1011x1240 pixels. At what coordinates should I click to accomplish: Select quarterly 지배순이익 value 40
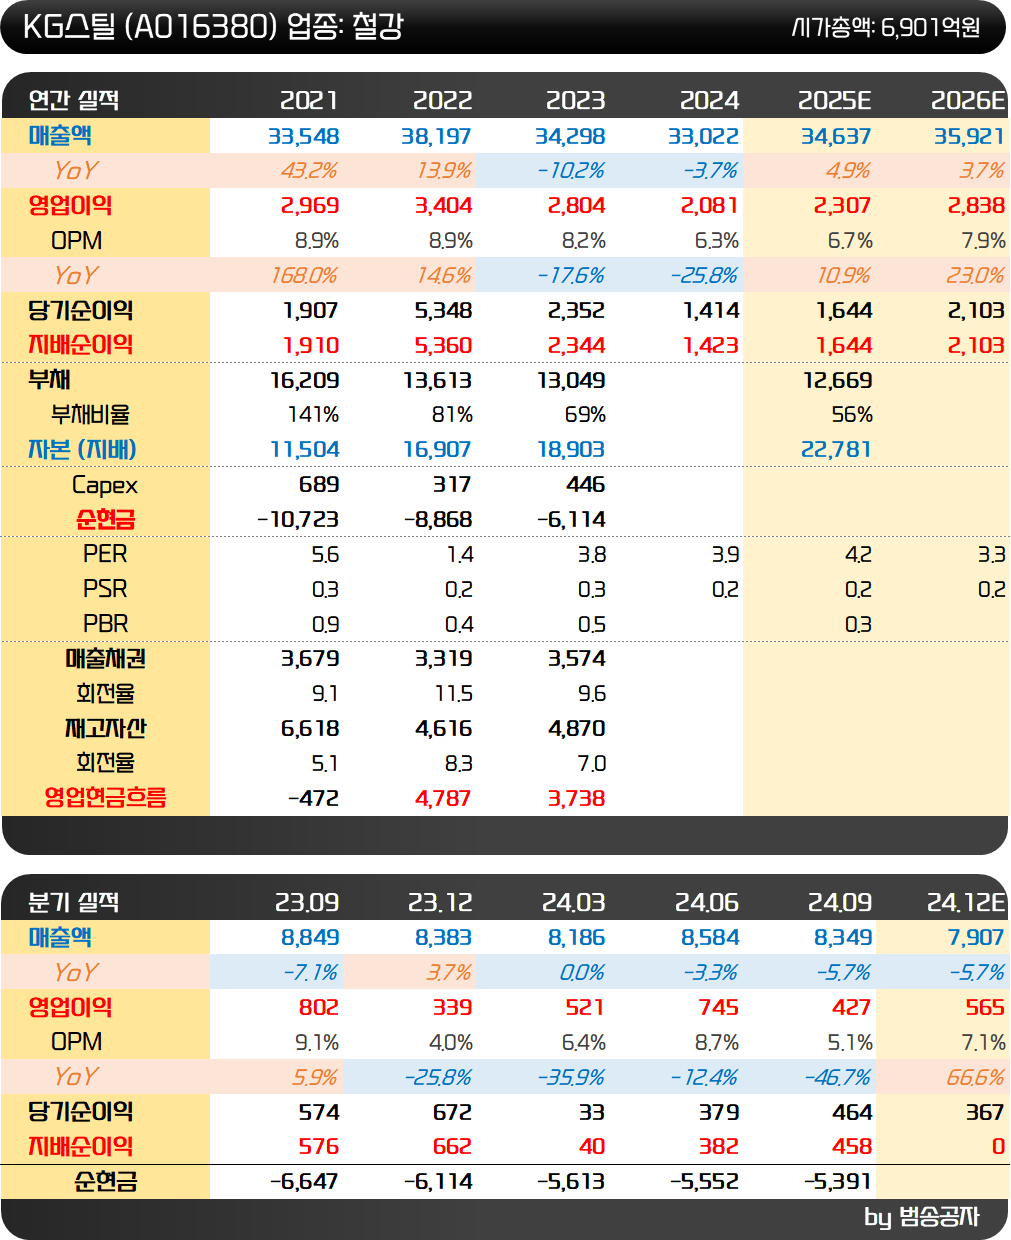click(592, 1147)
